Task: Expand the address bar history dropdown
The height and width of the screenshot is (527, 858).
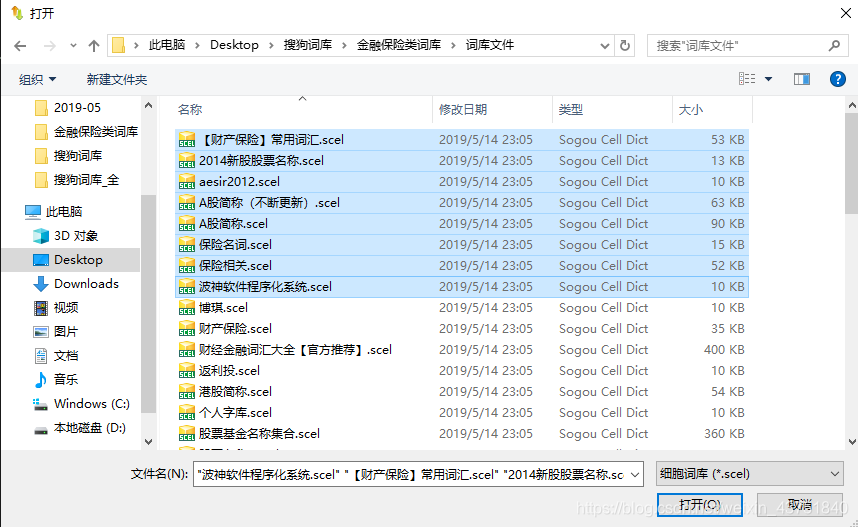Action: pyautogui.click(x=605, y=46)
